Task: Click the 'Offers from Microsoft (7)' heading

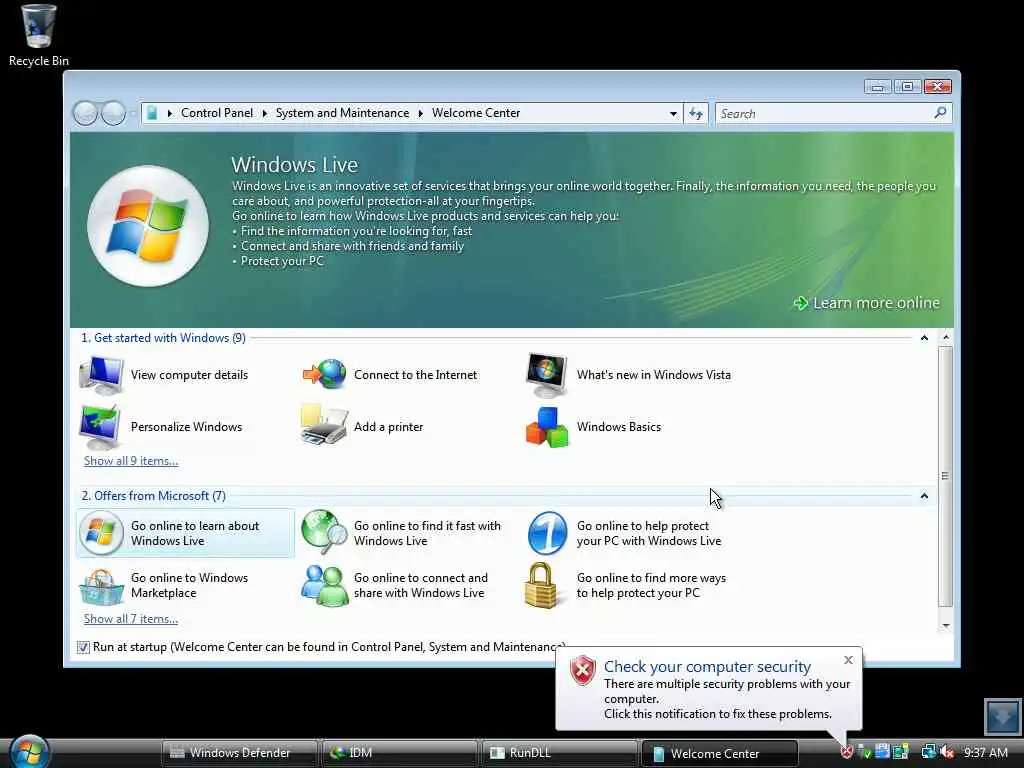Action: coord(153,496)
